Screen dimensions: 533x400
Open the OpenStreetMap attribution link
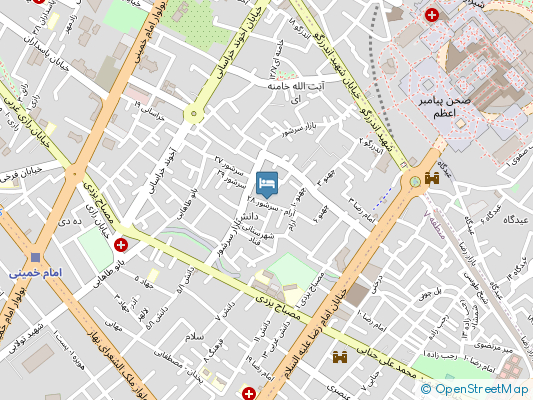click(x=475, y=389)
